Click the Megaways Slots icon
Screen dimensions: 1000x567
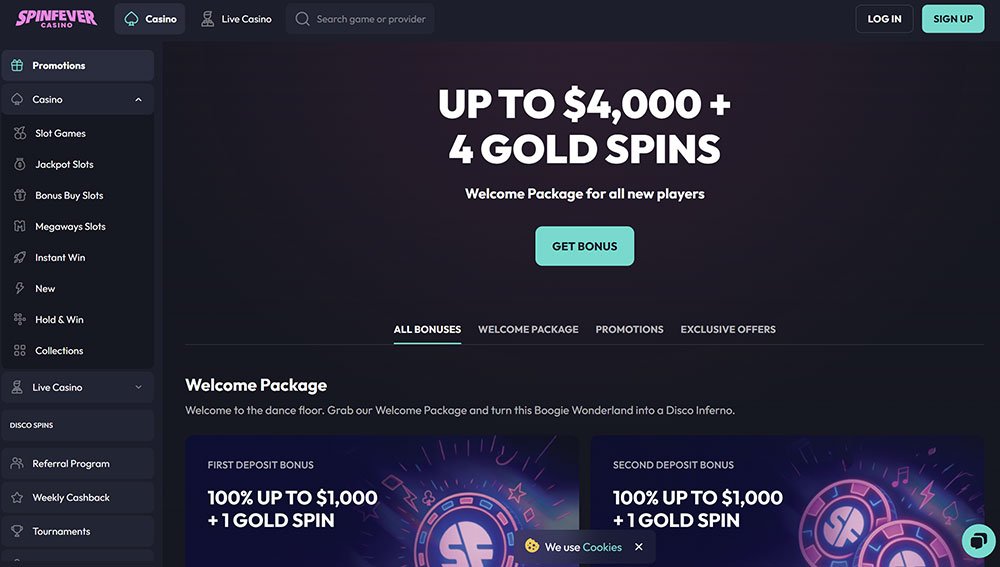tap(20, 226)
